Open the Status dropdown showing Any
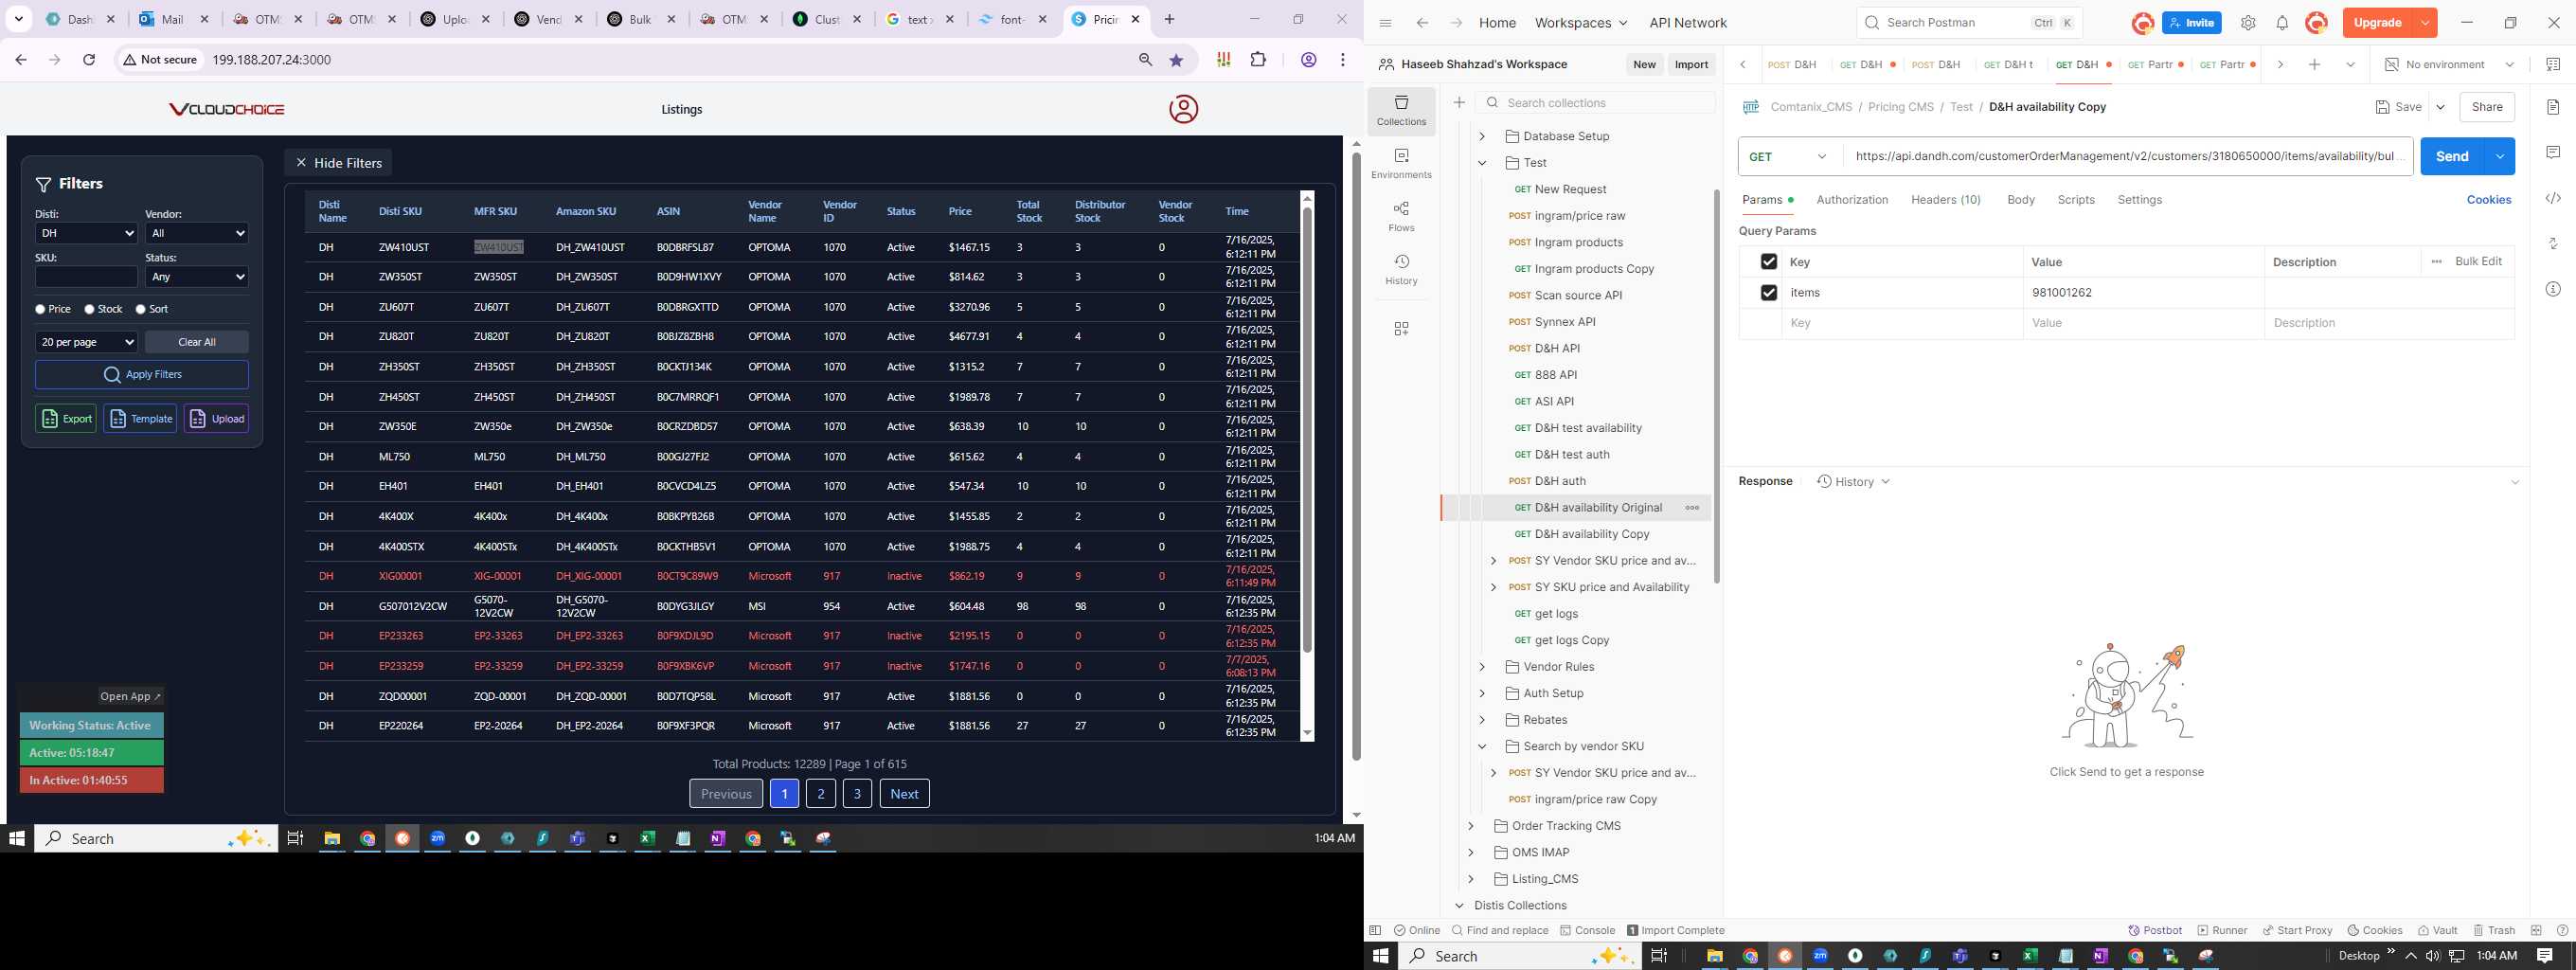Screen dimensions: 2576x970 (197, 277)
